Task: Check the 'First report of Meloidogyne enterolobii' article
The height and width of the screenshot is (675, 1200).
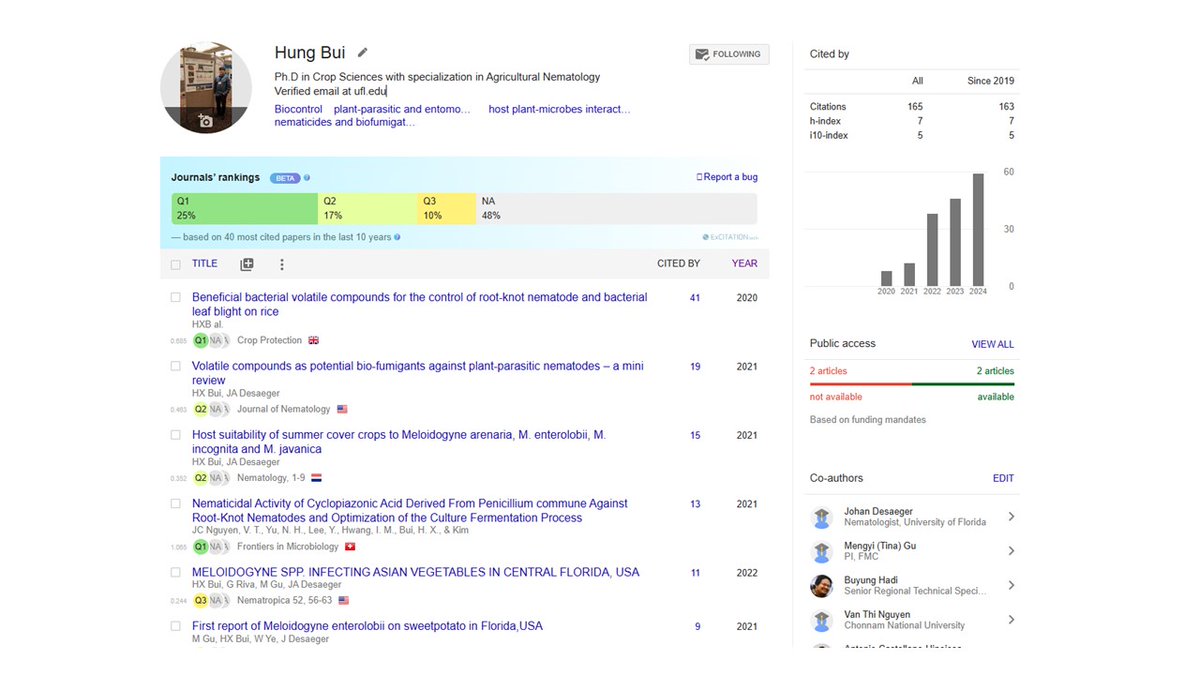Action: click(176, 627)
